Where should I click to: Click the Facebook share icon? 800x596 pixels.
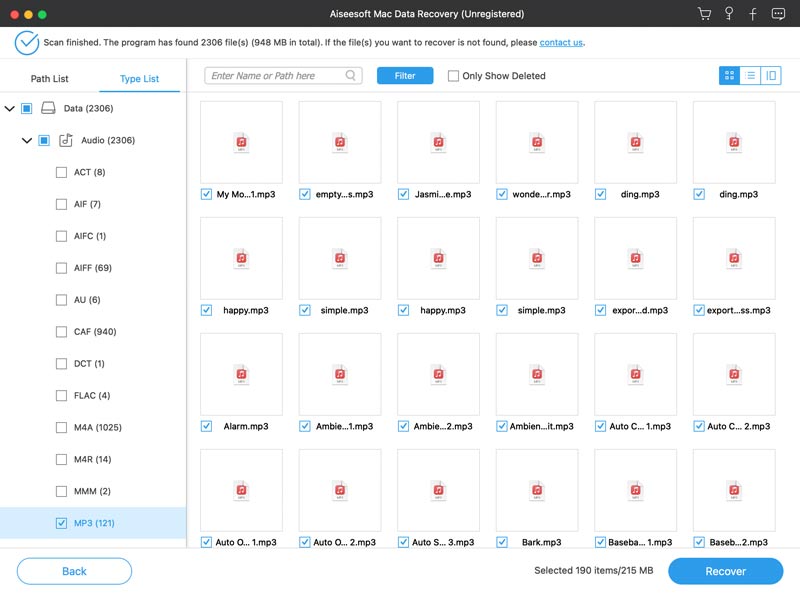tap(752, 14)
